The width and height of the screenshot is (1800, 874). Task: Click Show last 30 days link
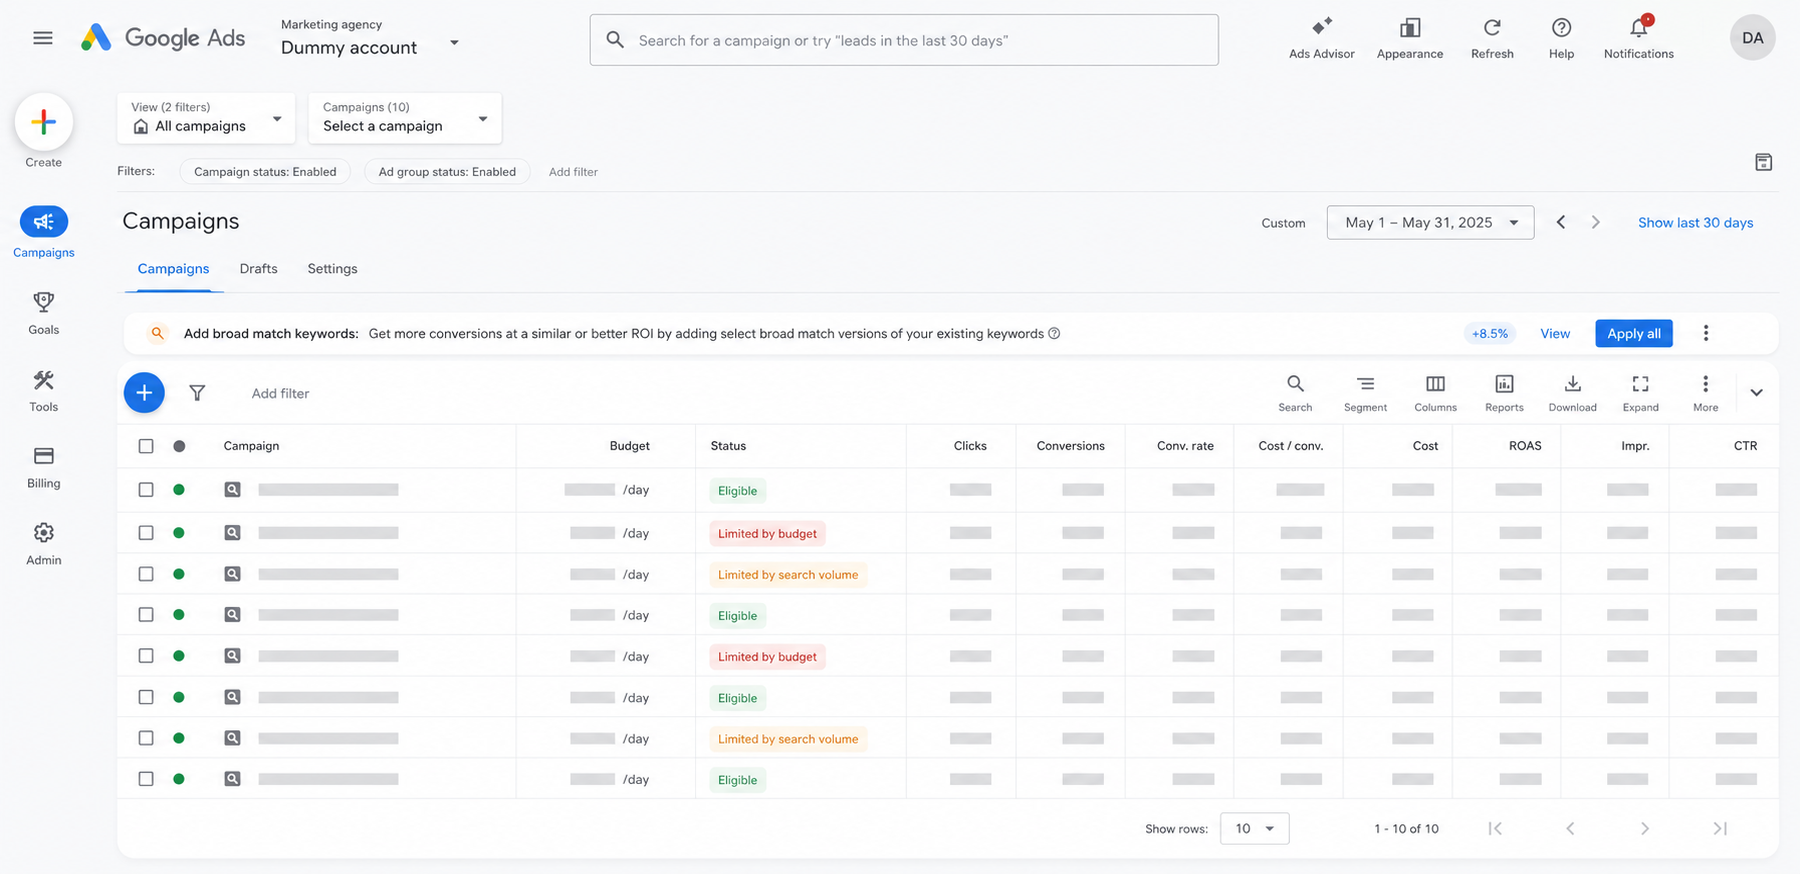(1695, 222)
